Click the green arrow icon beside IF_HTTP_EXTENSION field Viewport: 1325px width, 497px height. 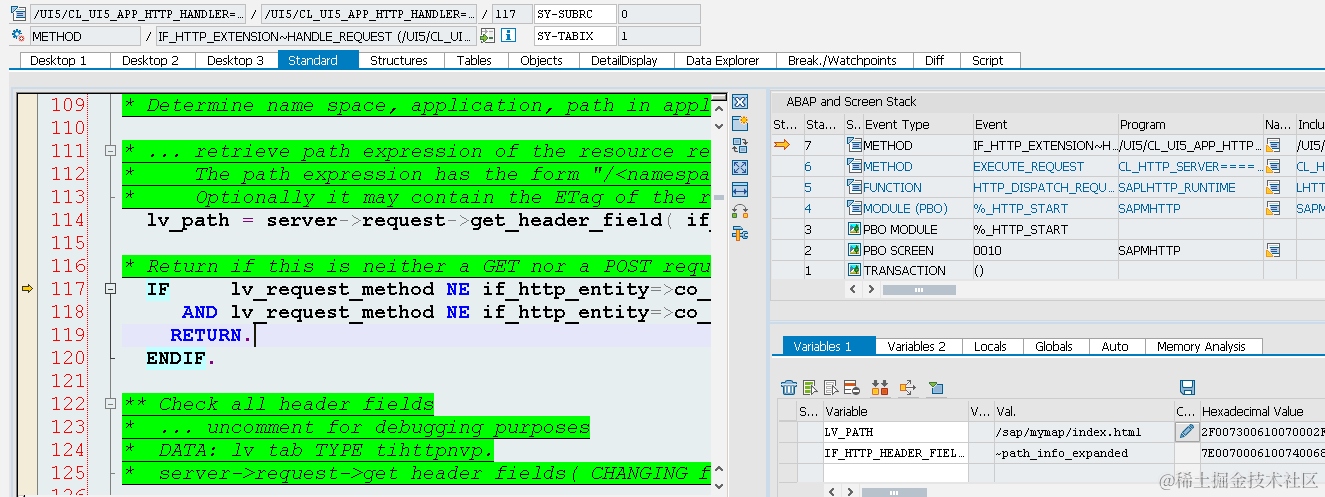tap(487, 36)
